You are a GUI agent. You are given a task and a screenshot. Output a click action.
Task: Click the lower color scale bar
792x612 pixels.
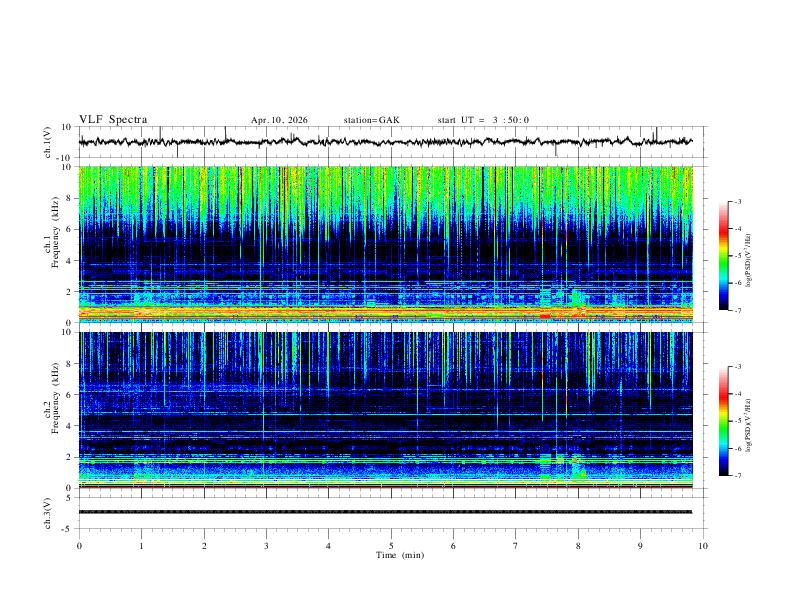(724, 421)
